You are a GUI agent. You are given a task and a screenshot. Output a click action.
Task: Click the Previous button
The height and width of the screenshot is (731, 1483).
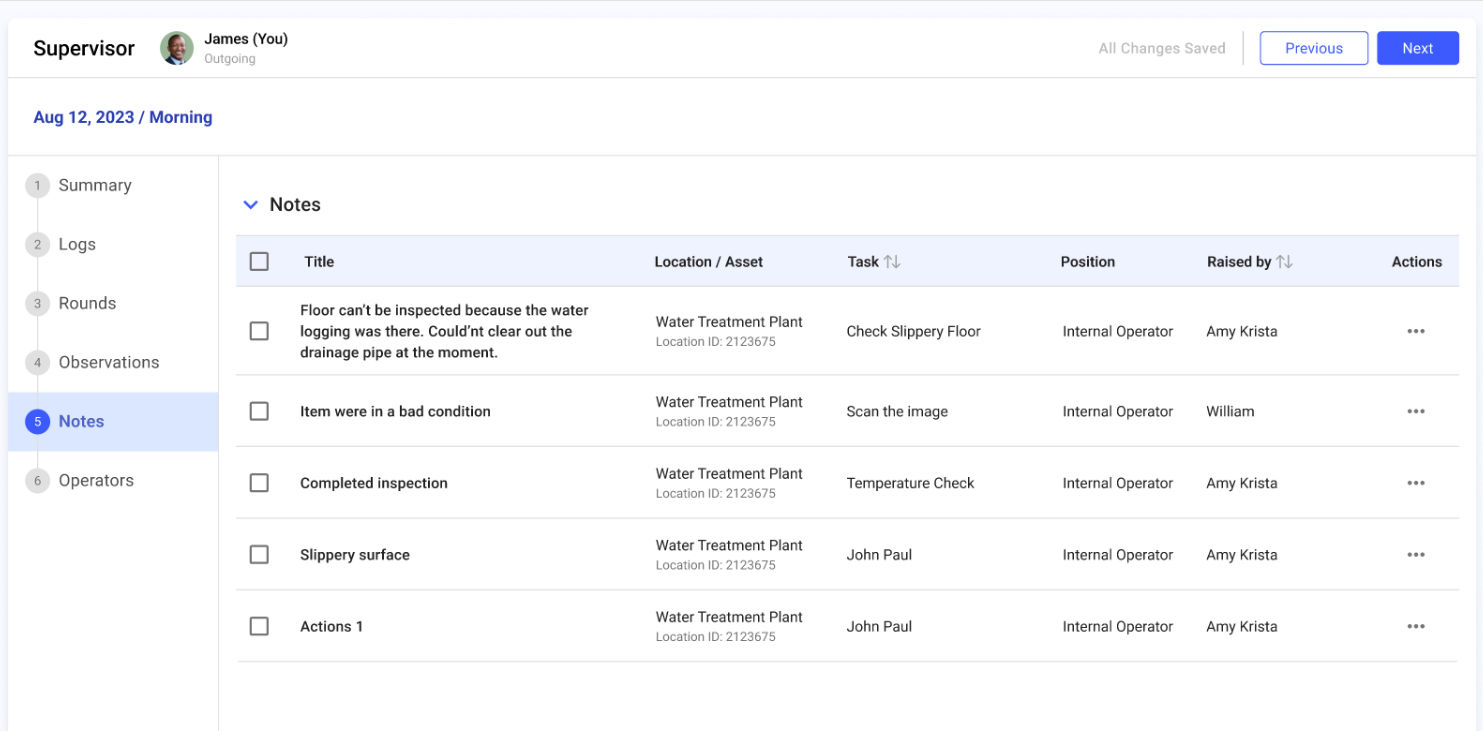click(x=1313, y=48)
